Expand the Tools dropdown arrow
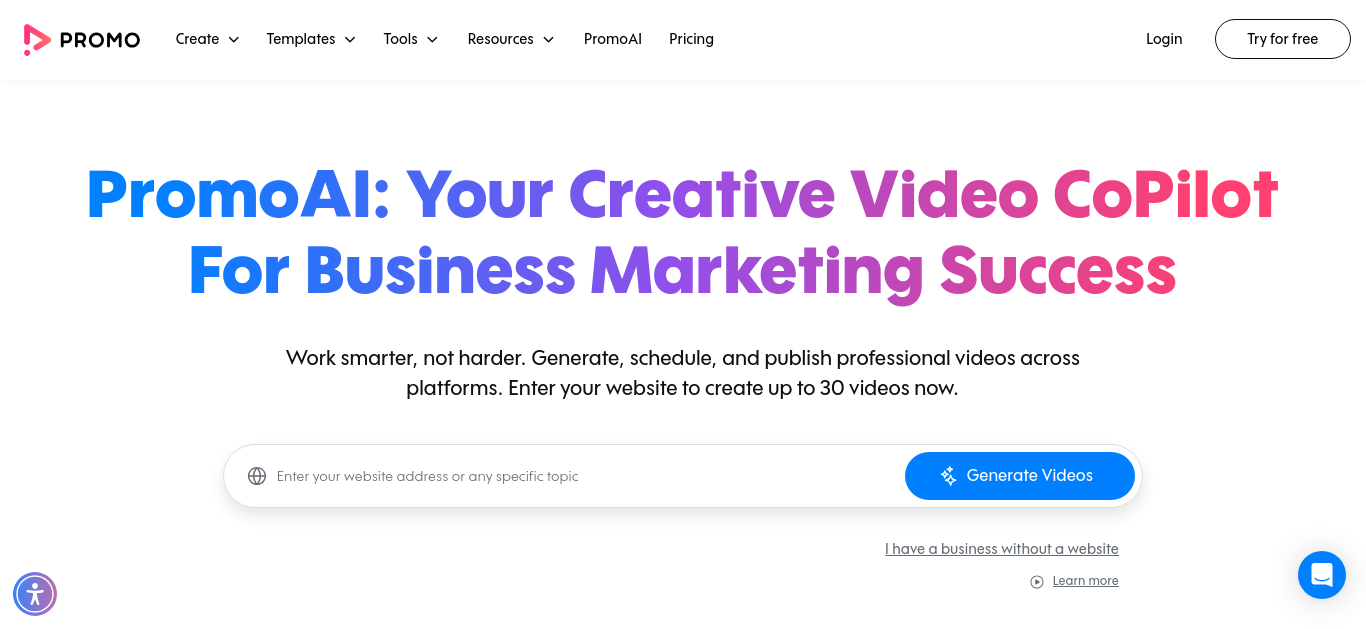This screenshot has height=629, width=1366. (x=432, y=40)
